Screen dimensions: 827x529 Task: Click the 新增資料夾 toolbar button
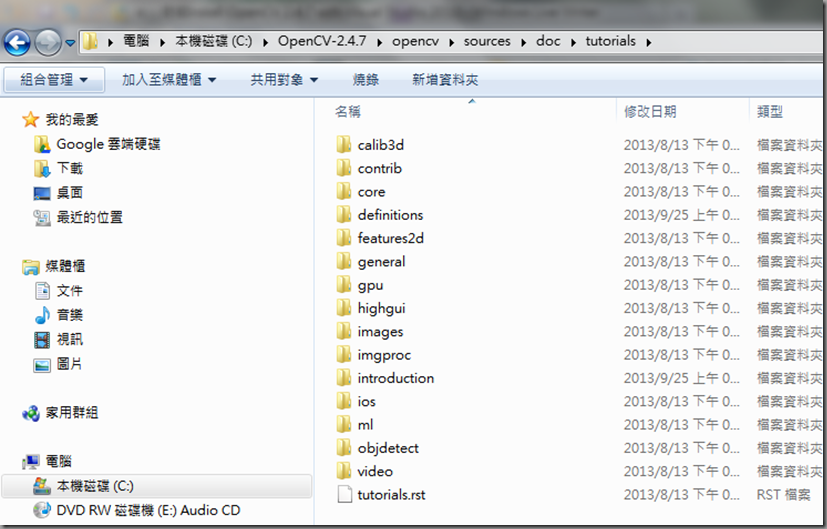tap(445, 80)
